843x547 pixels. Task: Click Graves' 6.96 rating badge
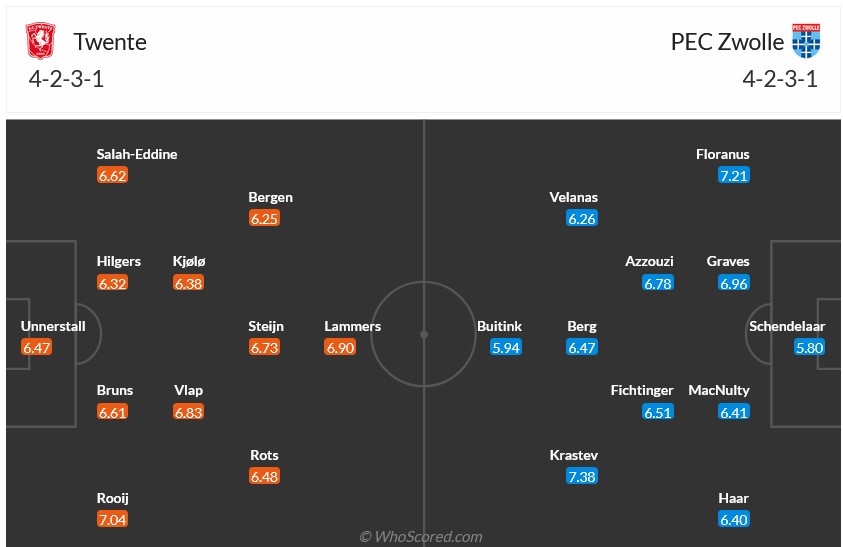733,284
